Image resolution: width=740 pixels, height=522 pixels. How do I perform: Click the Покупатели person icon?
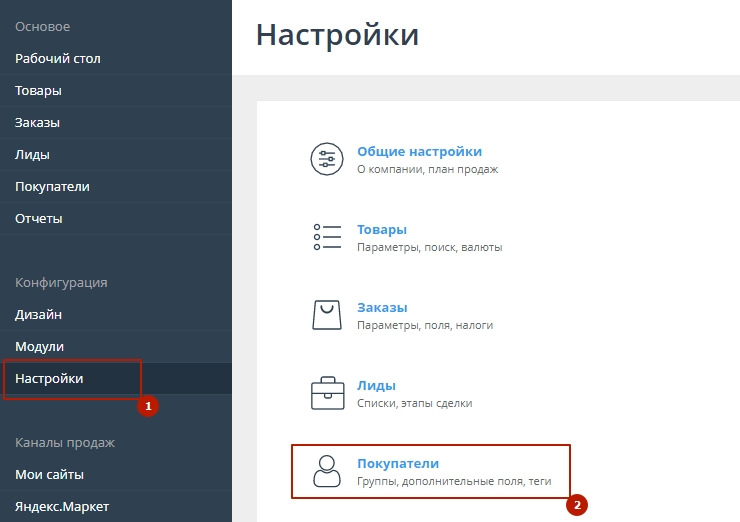tap(327, 471)
